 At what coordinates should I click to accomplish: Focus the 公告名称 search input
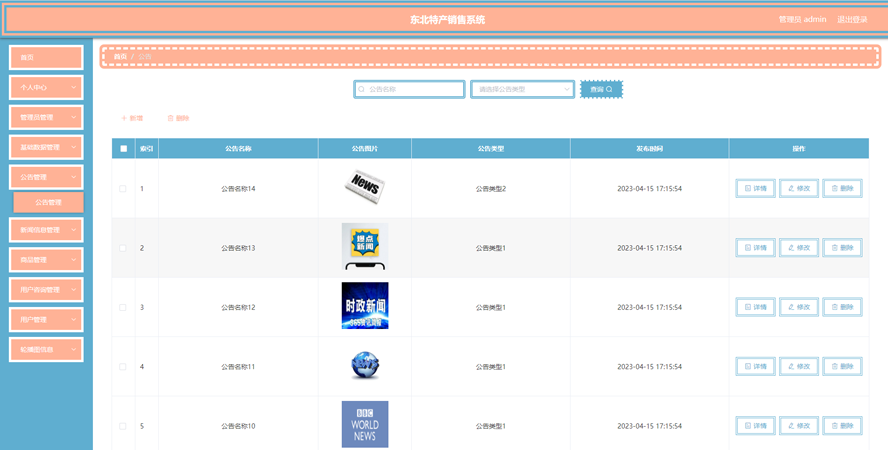(x=409, y=89)
